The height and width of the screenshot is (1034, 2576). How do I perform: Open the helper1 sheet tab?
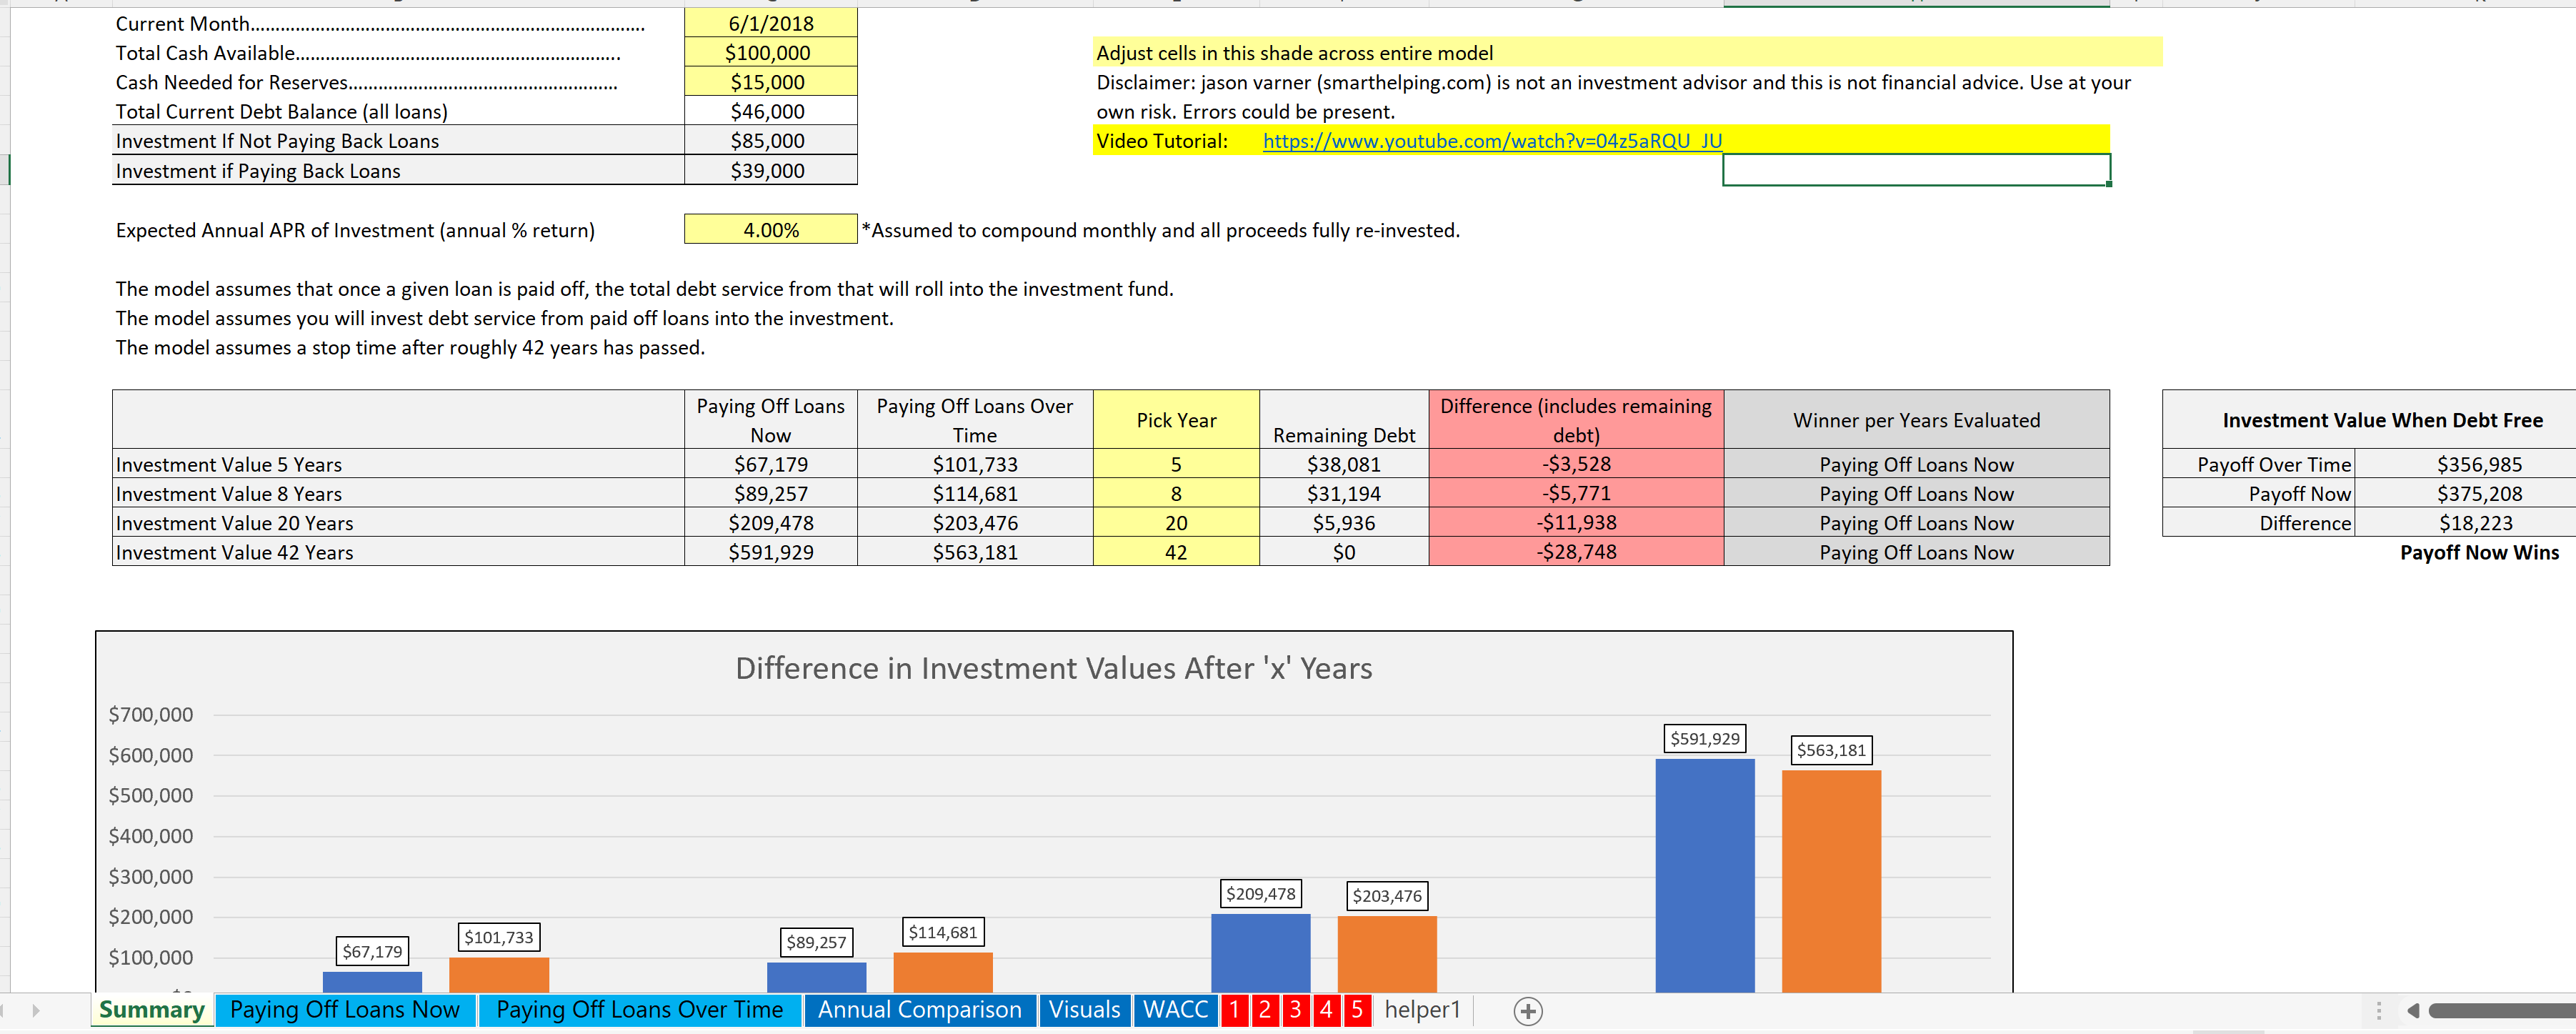click(x=1423, y=1010)
